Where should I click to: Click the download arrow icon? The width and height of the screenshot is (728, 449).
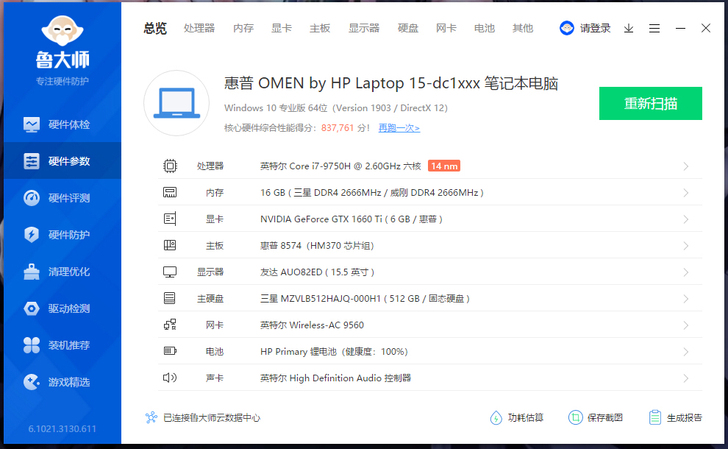pos(629,28)
